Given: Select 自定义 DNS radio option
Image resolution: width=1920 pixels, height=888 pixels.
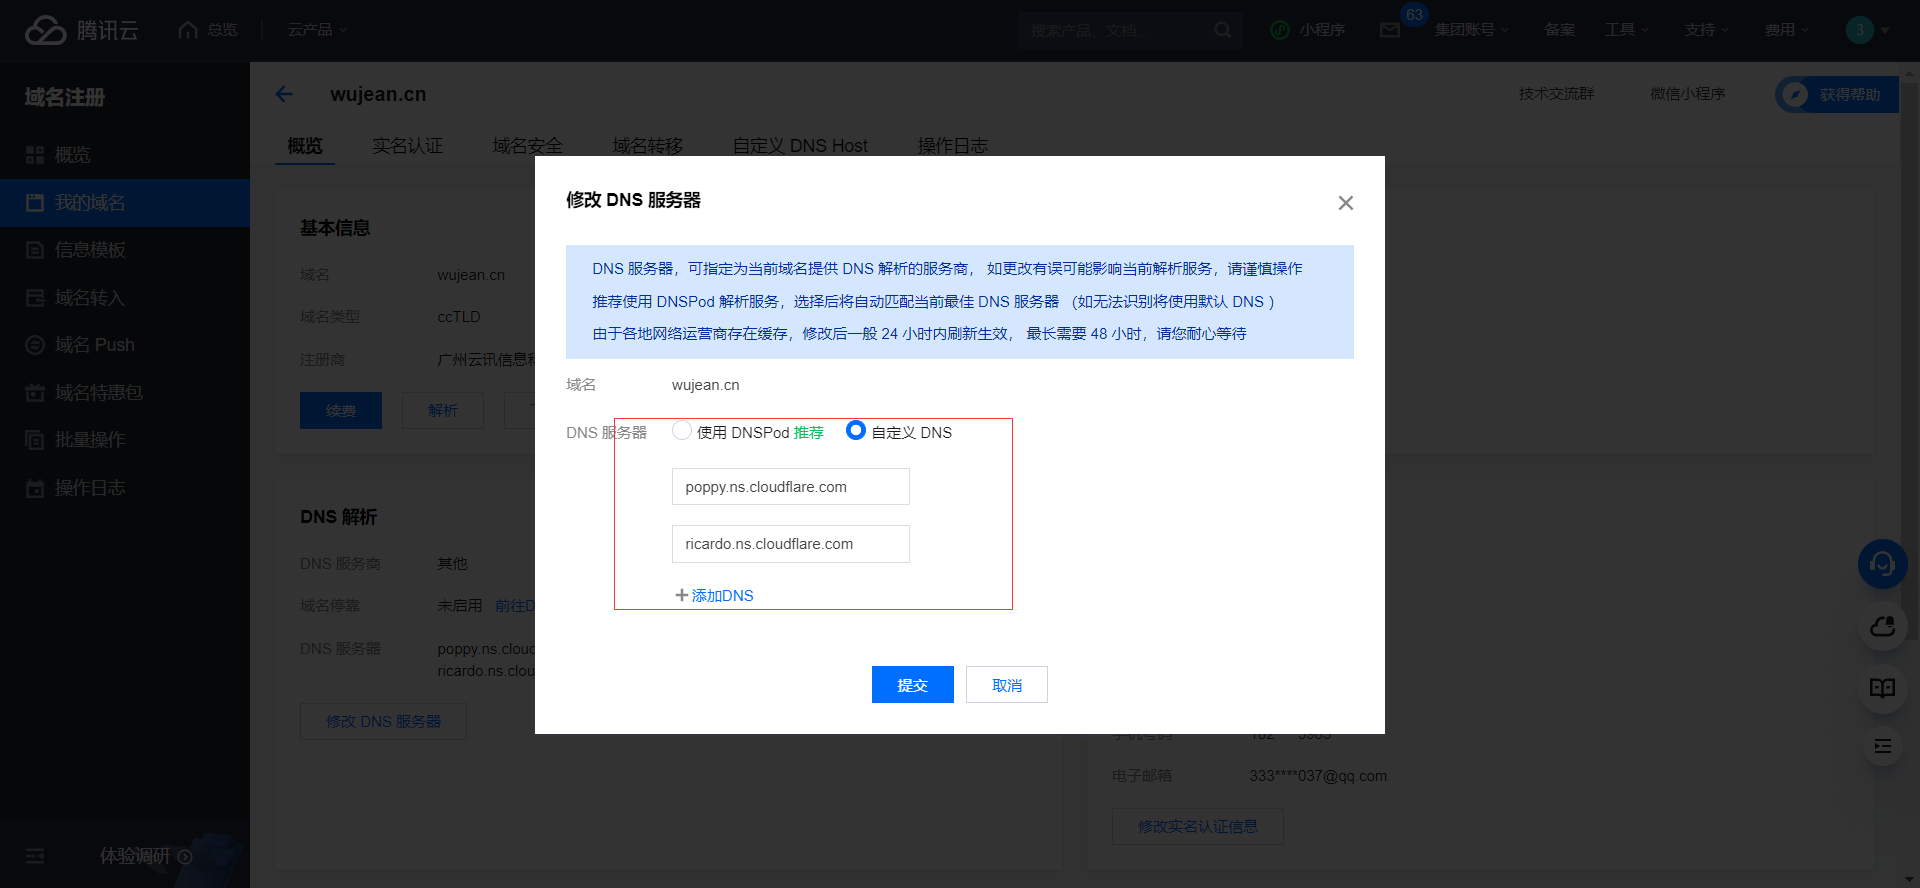Looking at the screenshot, I should coord(856,431).
